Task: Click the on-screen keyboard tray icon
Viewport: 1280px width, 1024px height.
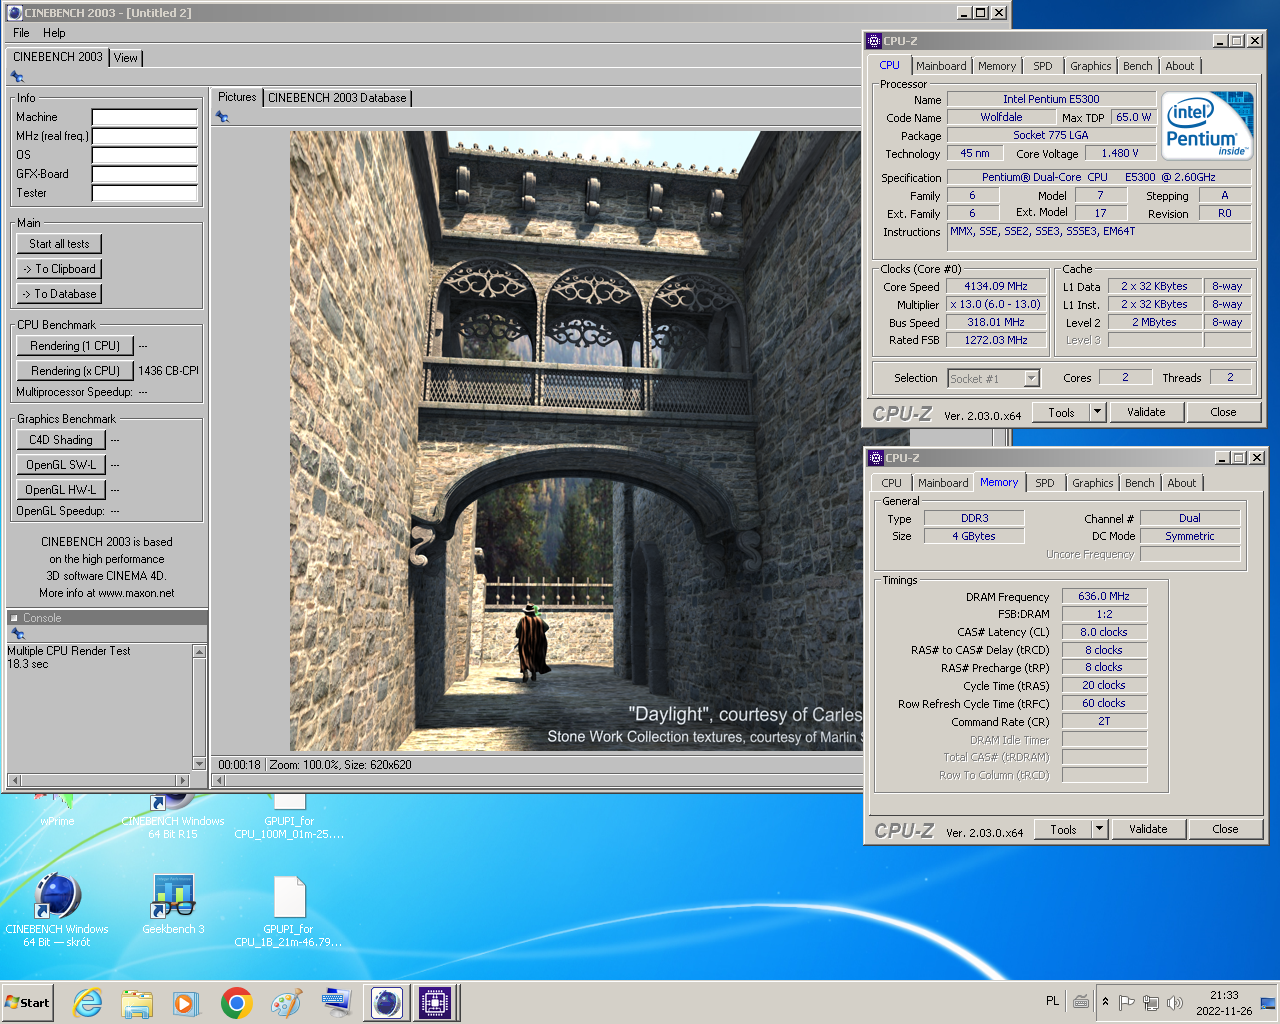Action: [1081, 1001]
